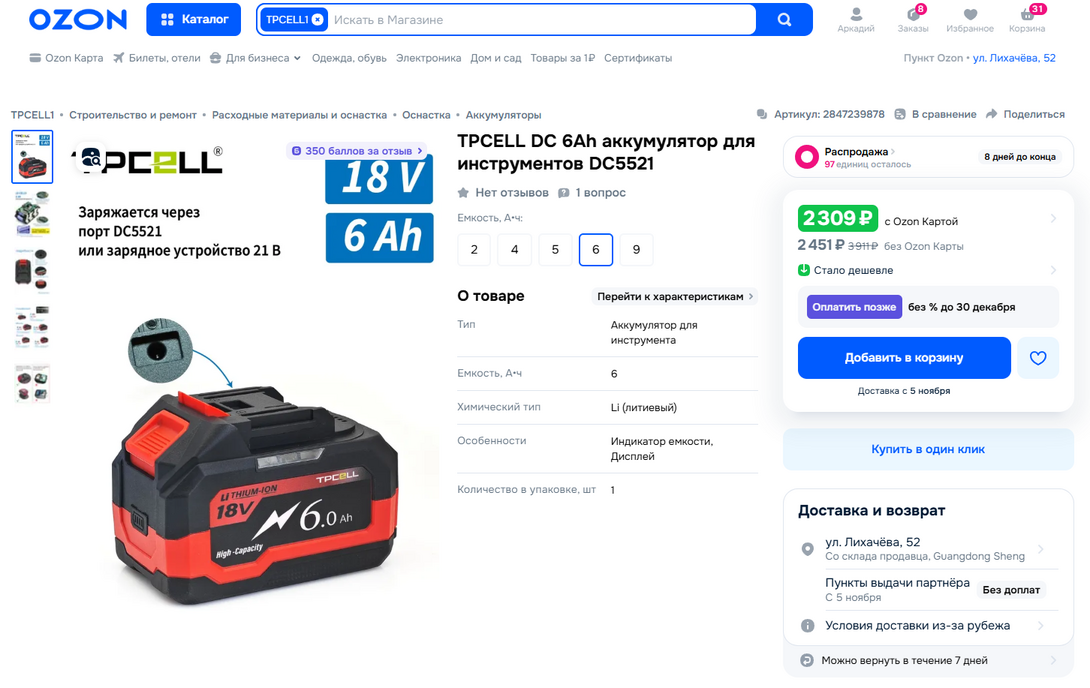Open the Дом и сад menu item
Image resolution: width=1090 pixels, height=688 pixels.
point(496,58)
